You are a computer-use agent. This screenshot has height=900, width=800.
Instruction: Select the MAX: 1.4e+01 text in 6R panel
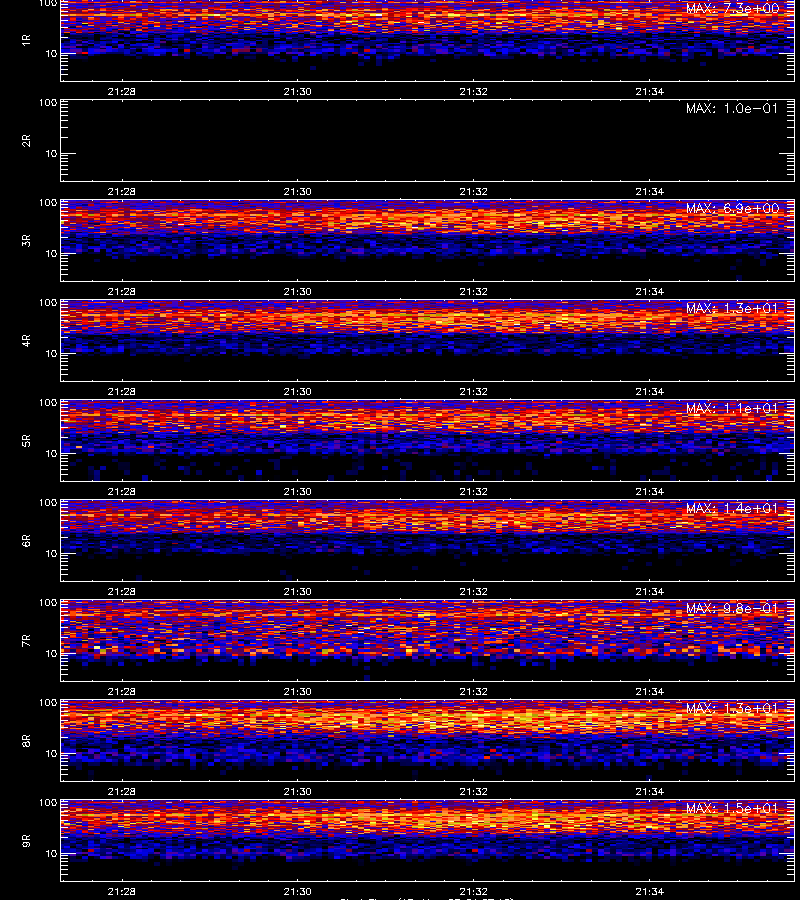732,508
